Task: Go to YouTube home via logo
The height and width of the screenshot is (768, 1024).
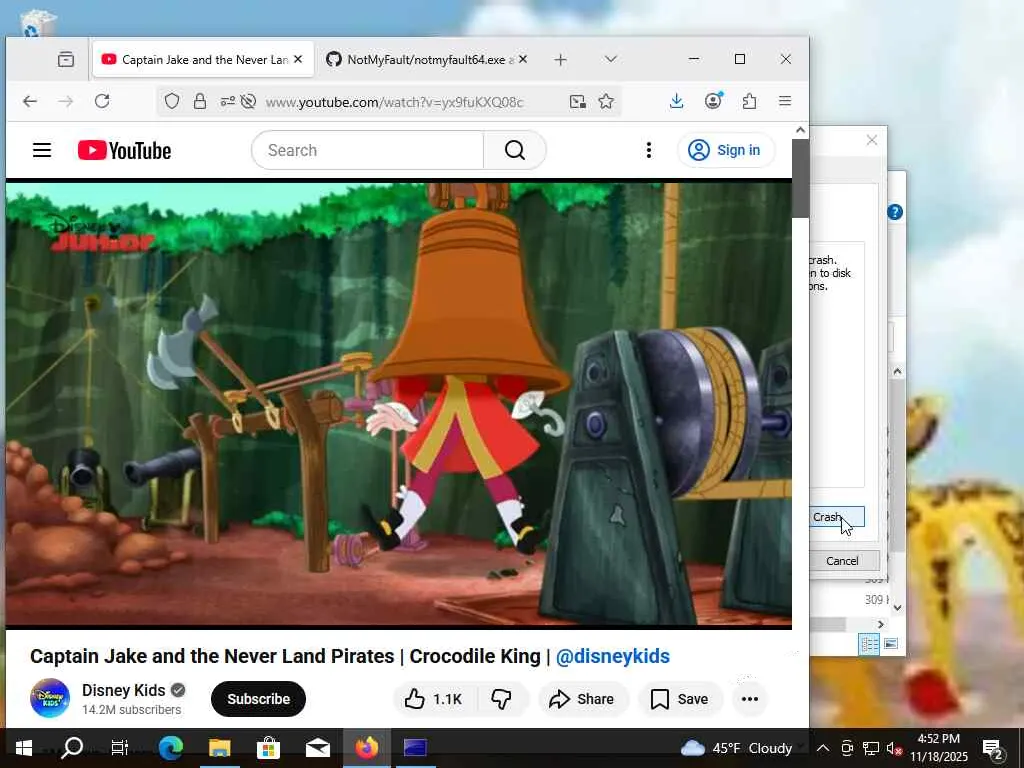Action: click(124, 150)
